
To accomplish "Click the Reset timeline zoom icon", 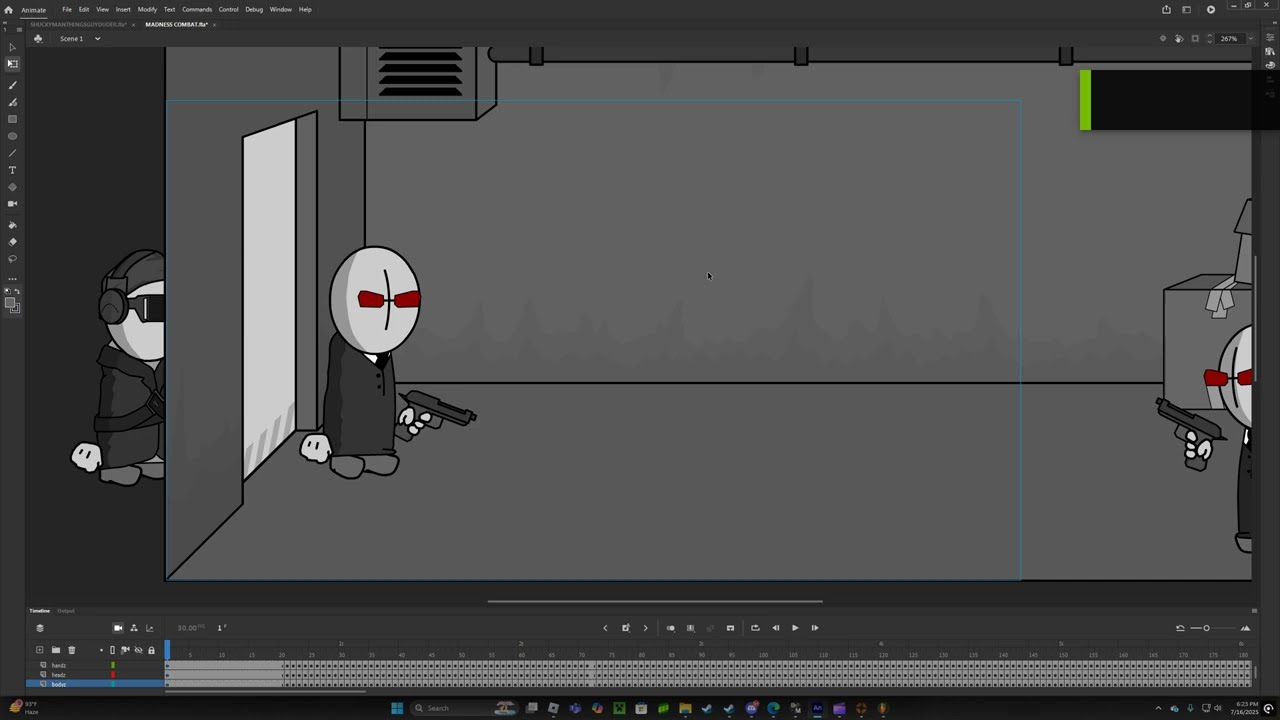I will coord(1180,628).
